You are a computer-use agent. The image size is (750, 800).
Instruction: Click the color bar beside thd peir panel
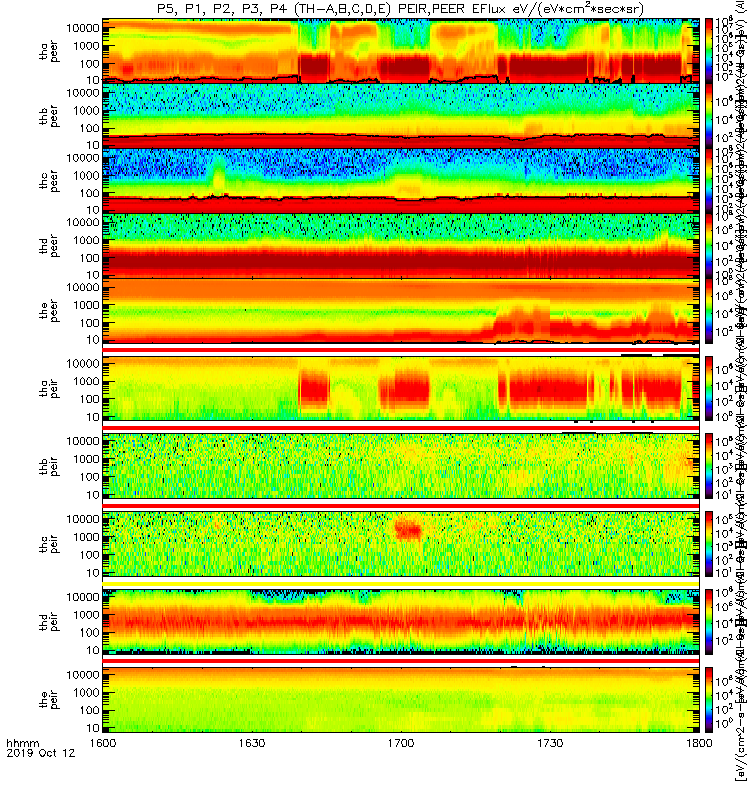pos(709,621)
